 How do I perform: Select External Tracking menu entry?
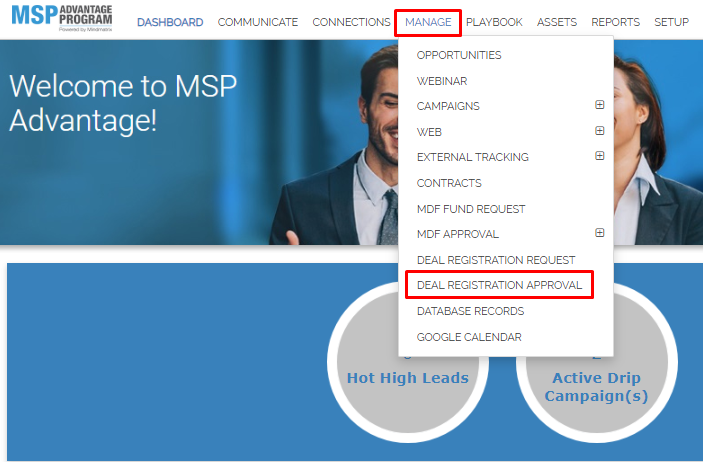click(473, 157)
